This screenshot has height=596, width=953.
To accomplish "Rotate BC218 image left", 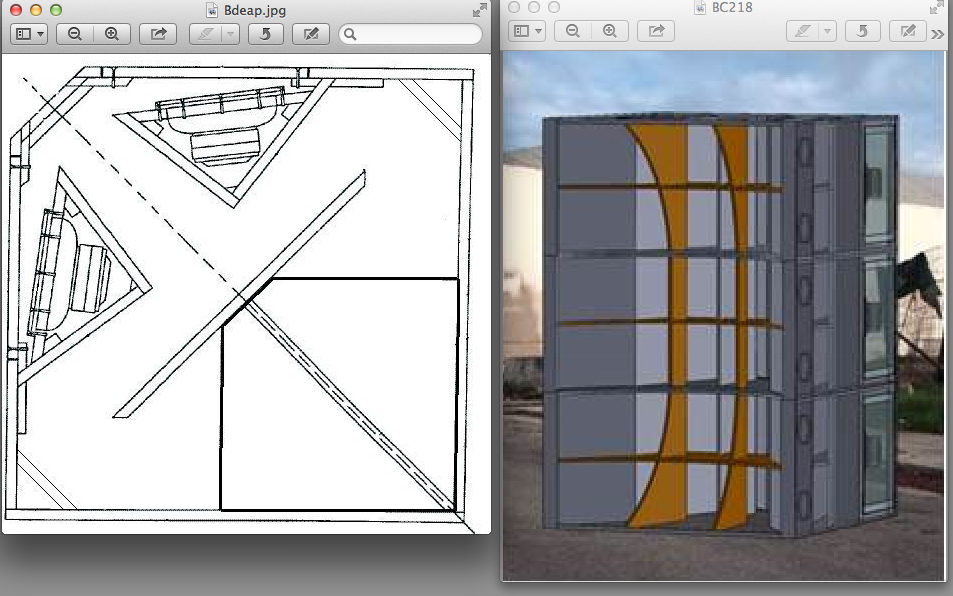I will [x=862, y=30].
